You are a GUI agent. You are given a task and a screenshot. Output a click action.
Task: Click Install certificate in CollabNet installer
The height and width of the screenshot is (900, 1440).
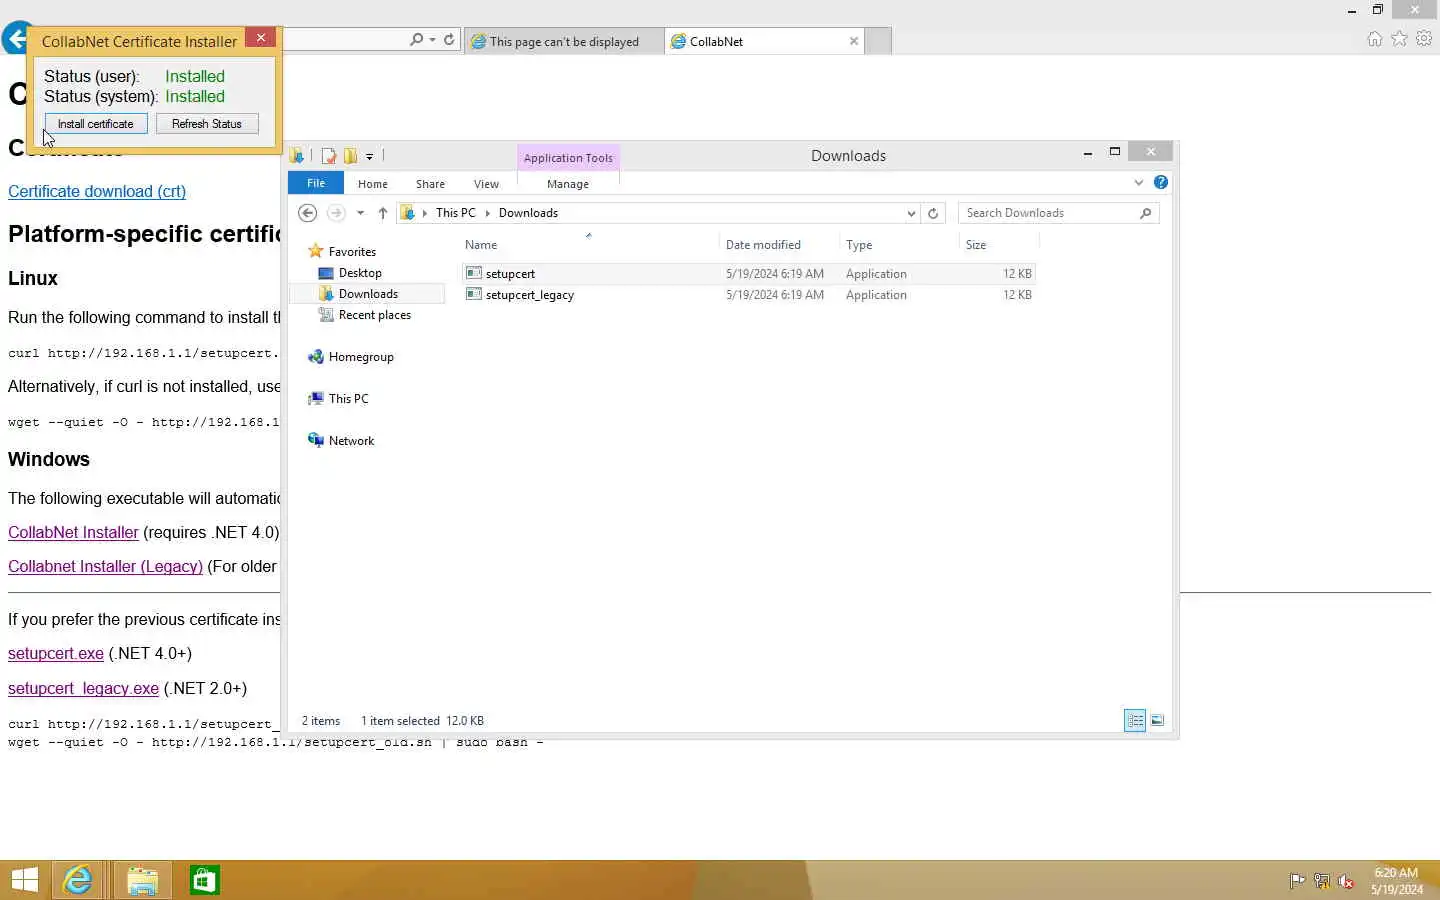pyautogui.click(x=96, y=124)
